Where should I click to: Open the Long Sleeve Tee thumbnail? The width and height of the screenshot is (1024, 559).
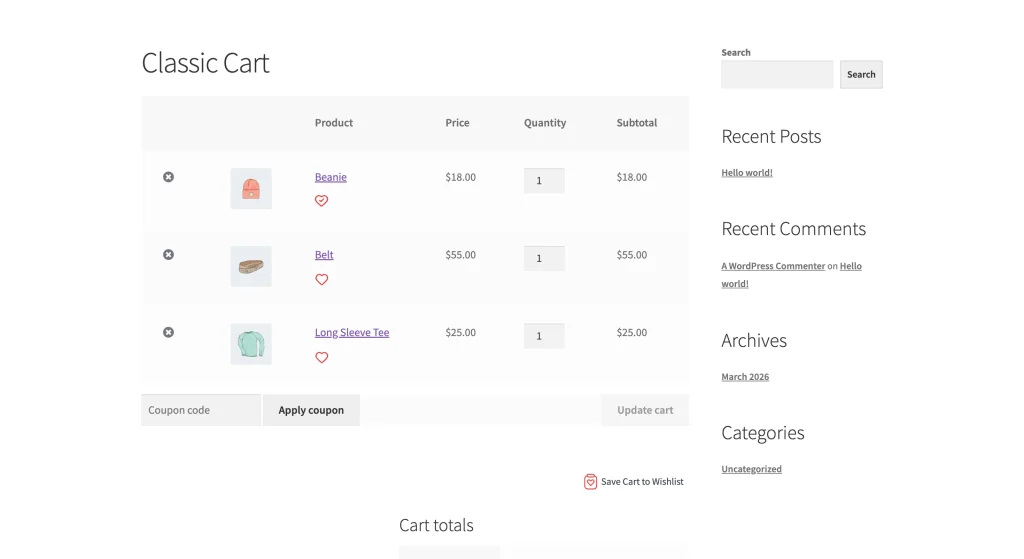coord(251,344)
